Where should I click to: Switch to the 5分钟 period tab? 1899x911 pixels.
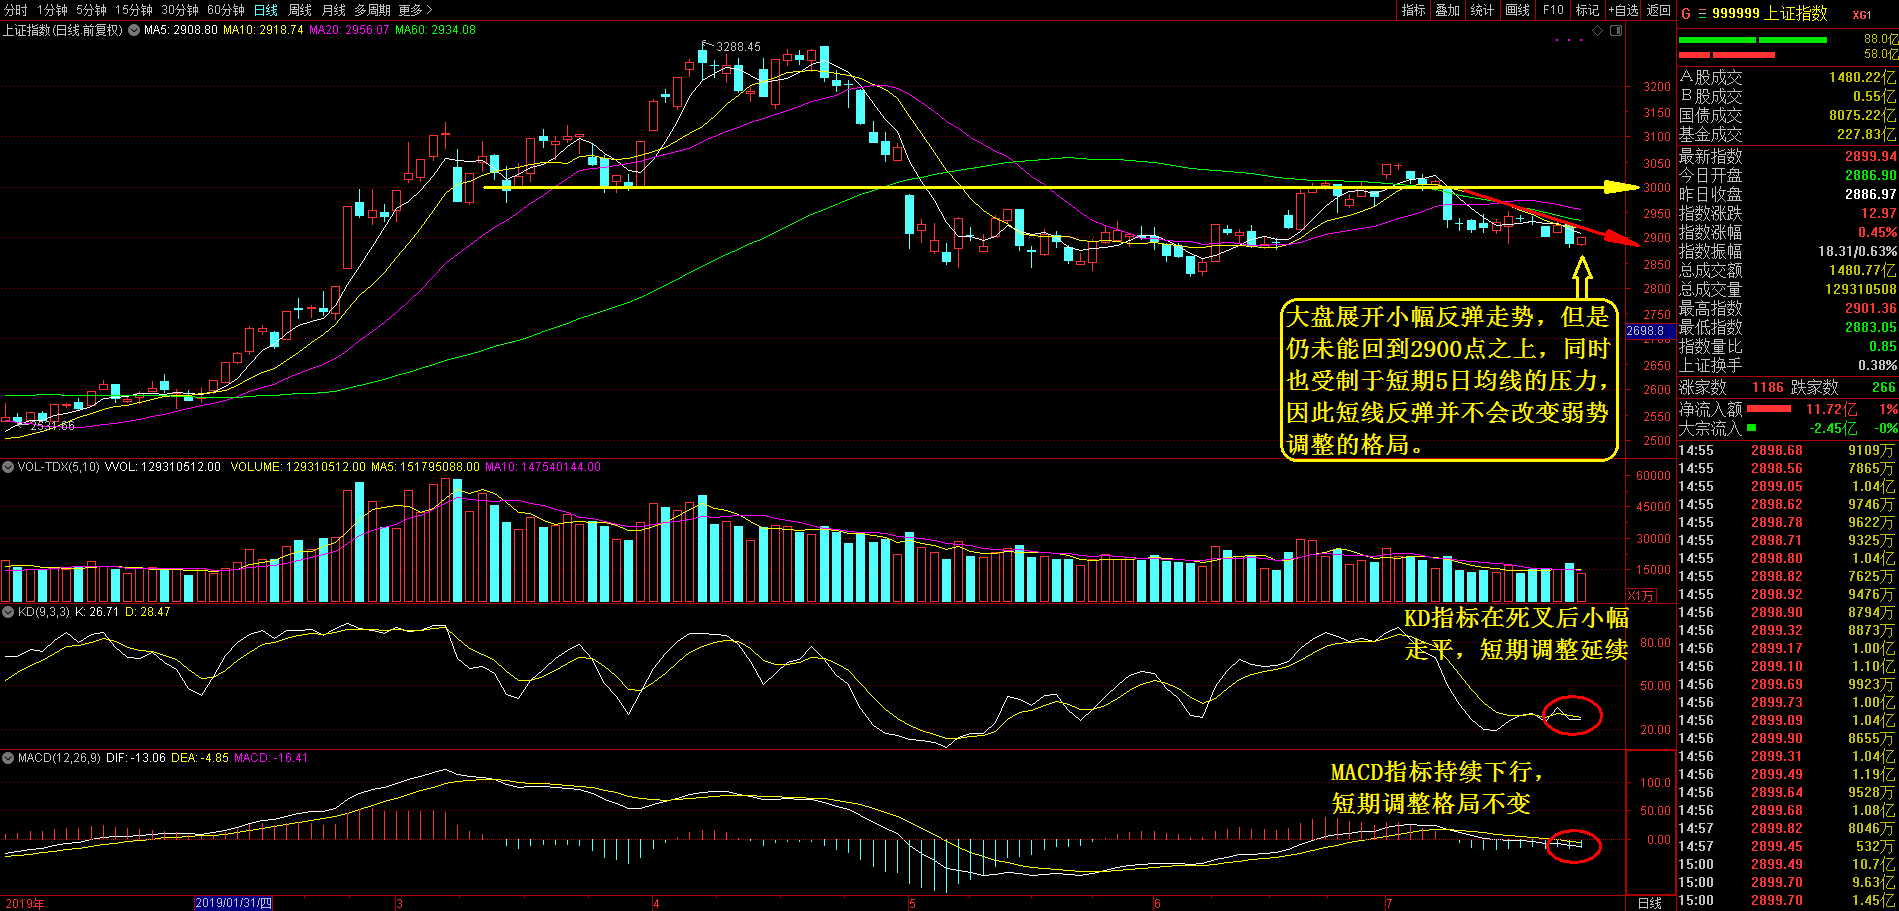point(91,10)
